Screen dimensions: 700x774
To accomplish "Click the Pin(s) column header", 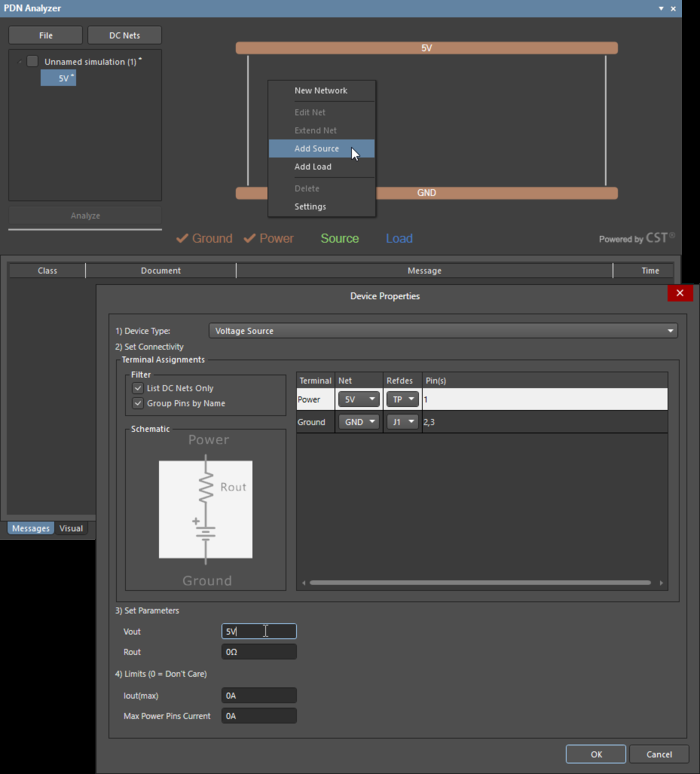I will coord(545,381).
